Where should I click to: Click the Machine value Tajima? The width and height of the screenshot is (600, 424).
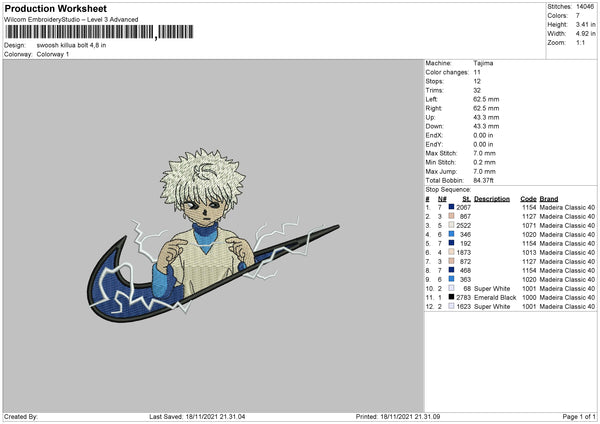483,63
